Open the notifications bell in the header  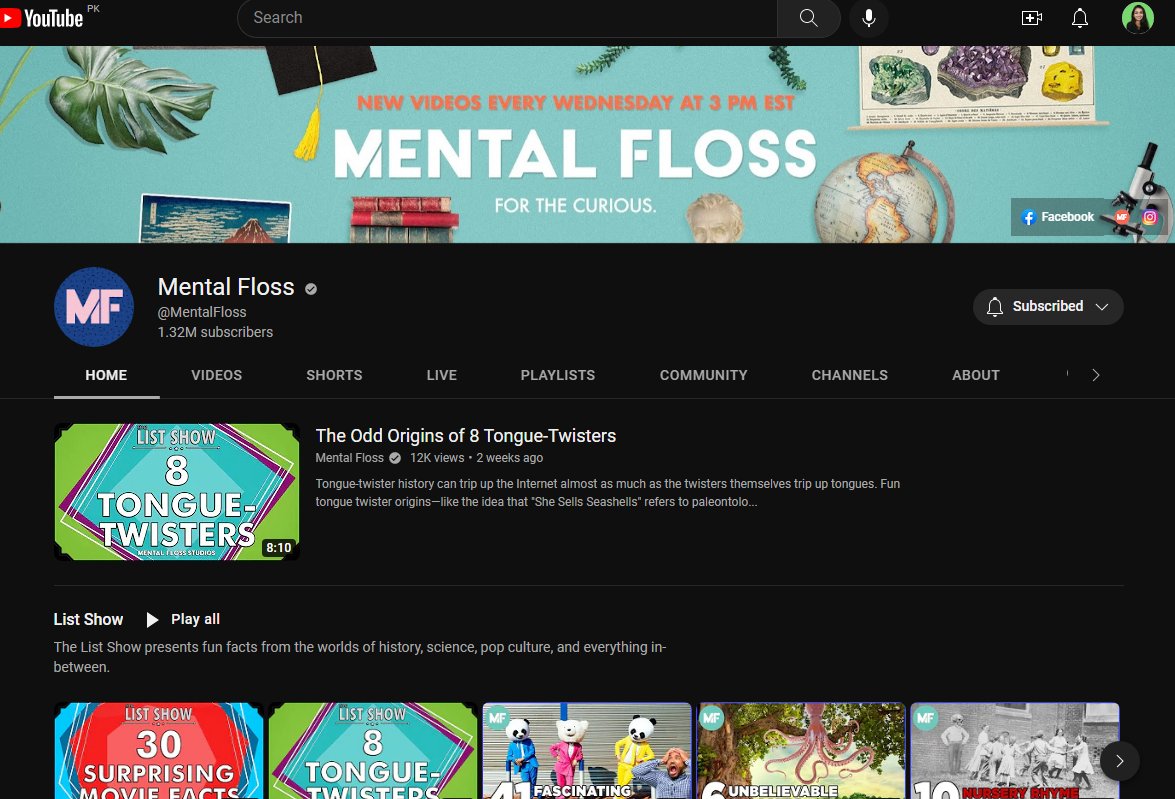click(x=1079, y=18)
